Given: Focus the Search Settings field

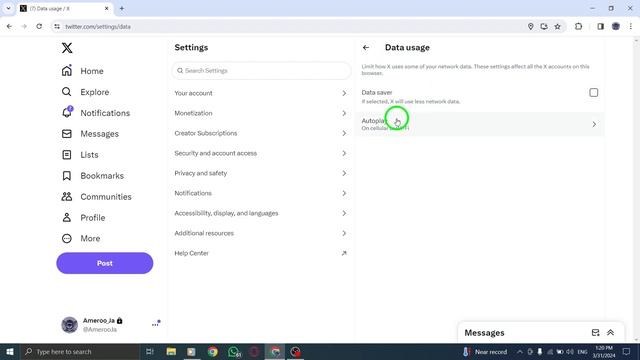Looking at the screenshot, I should tap(261, 71).
